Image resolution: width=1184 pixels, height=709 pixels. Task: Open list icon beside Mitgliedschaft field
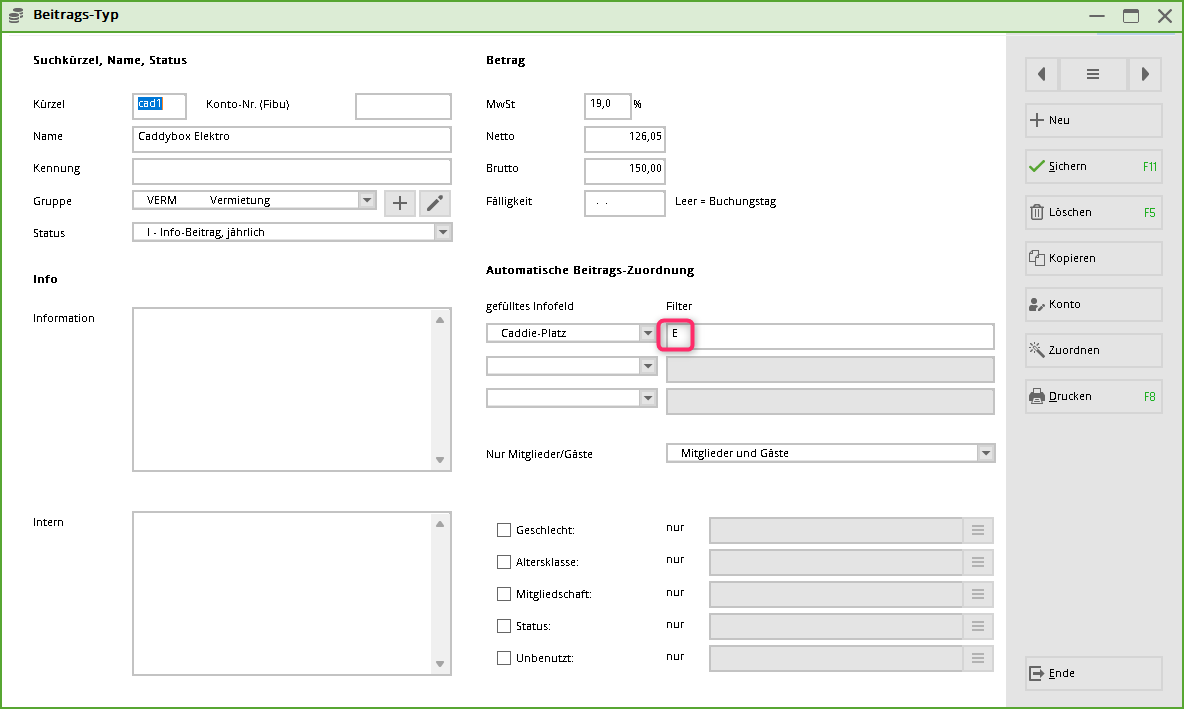click(978, 594)
